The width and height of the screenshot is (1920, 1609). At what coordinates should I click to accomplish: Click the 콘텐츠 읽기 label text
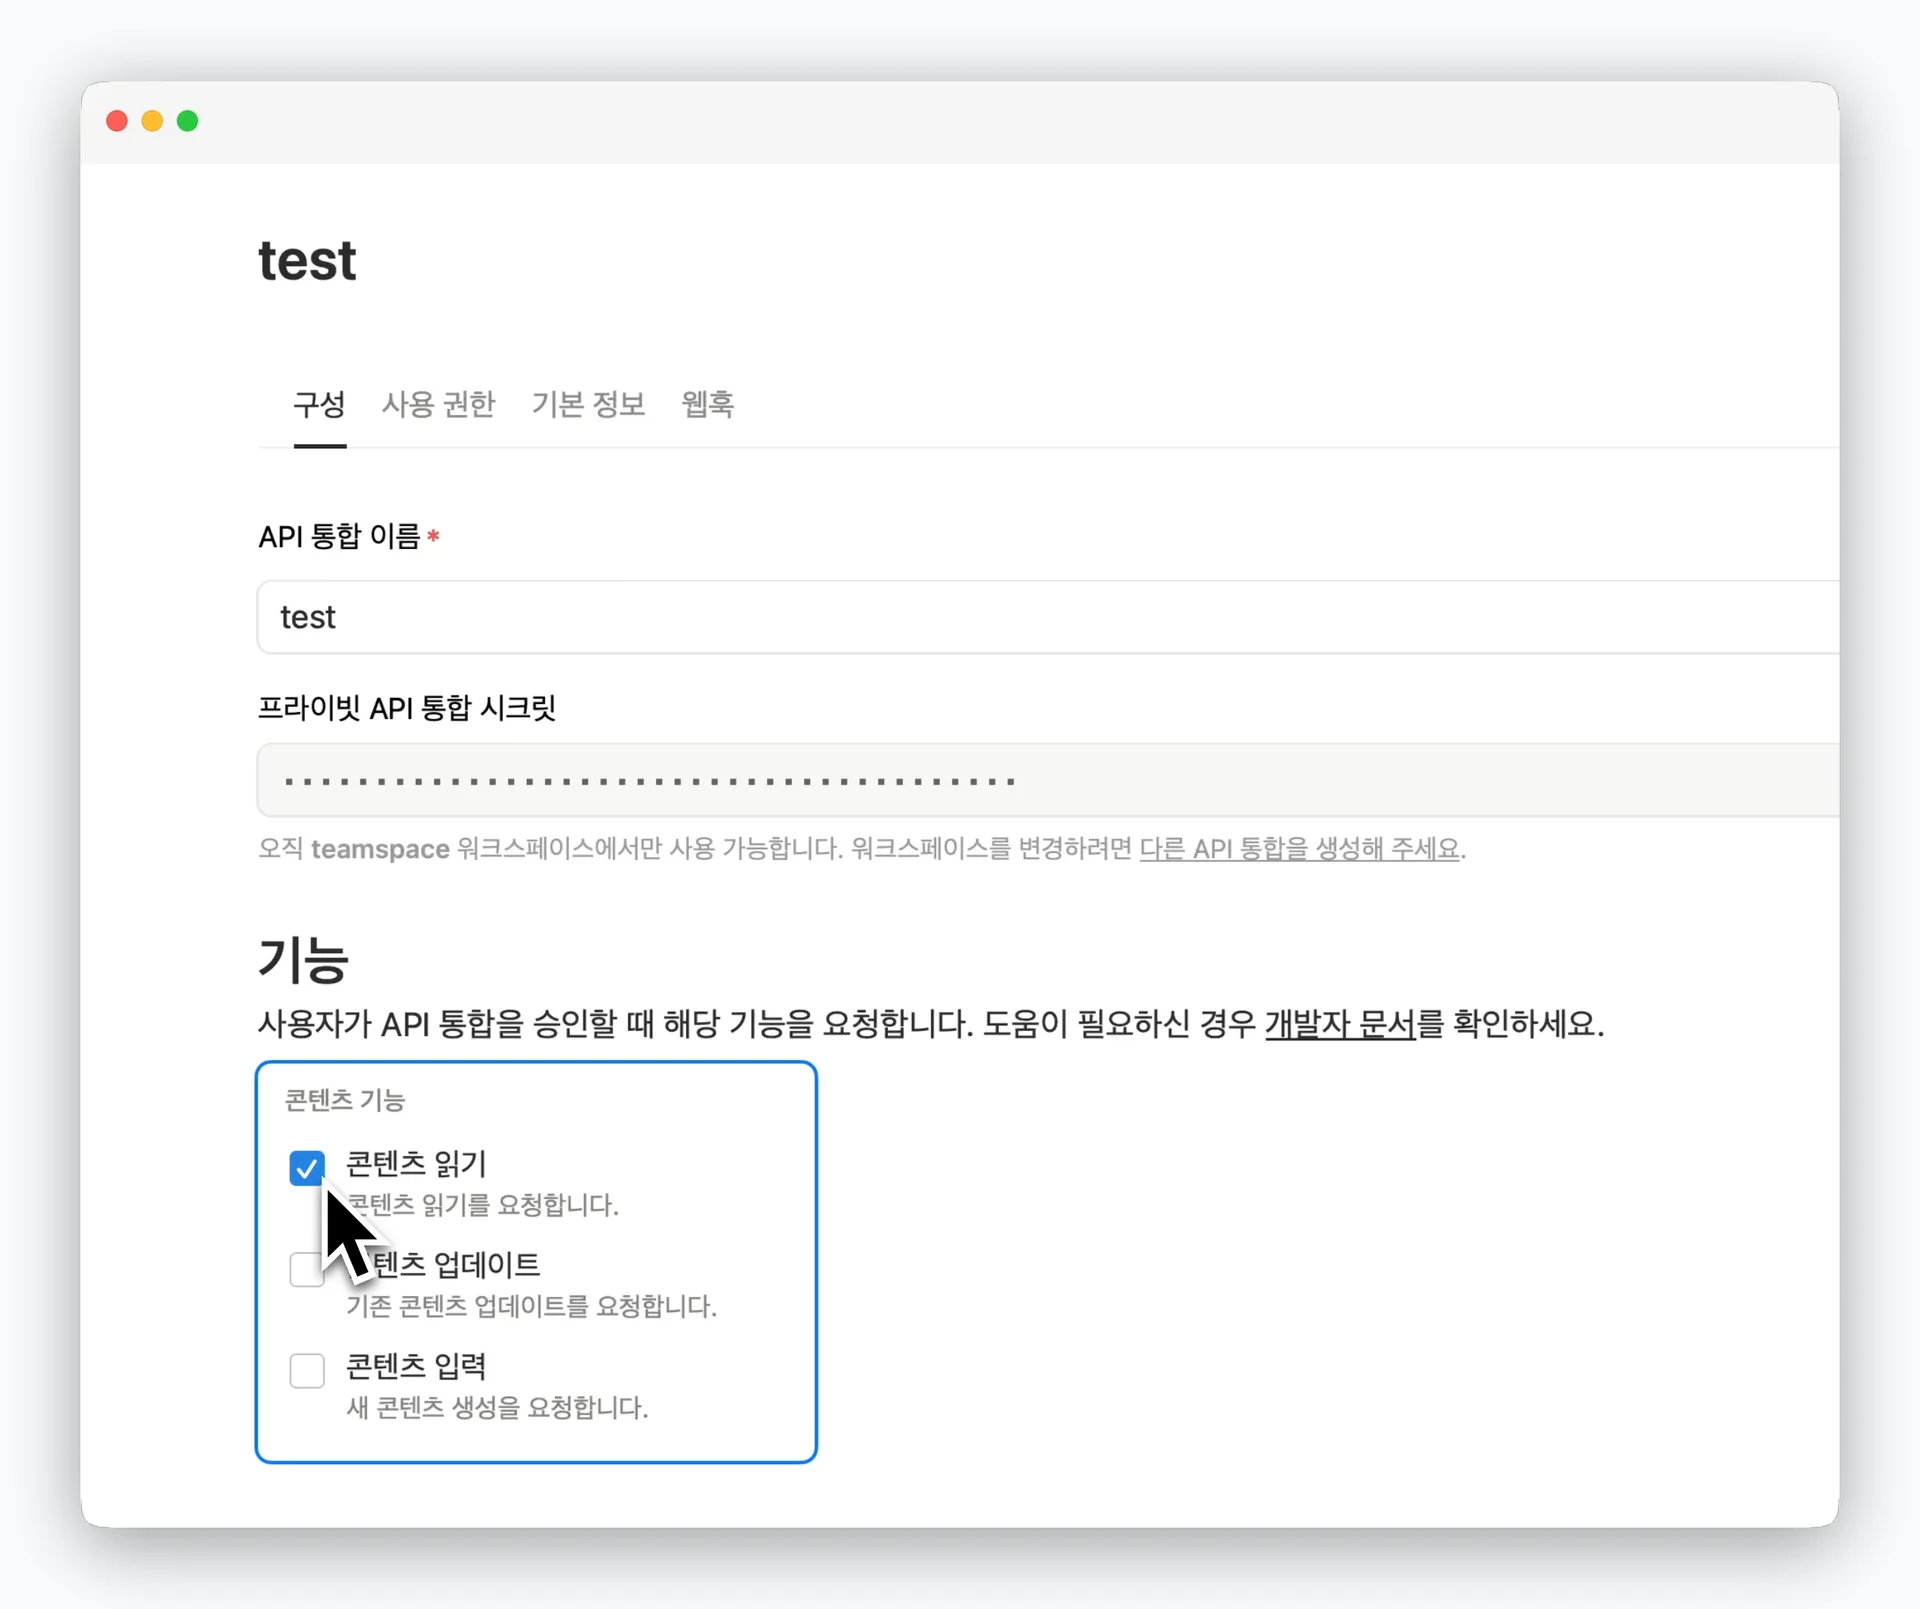pos(416,1164)
